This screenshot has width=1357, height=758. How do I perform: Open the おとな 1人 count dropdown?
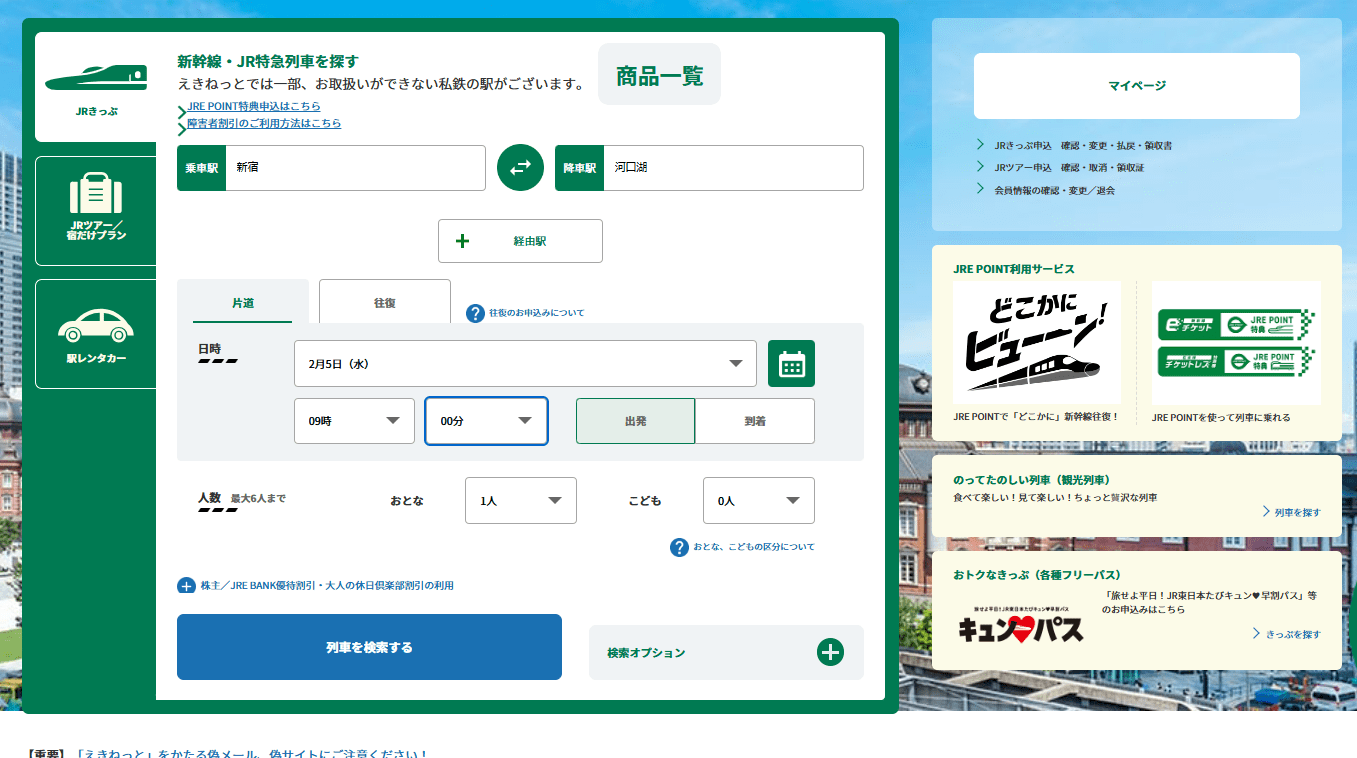click(520, 501)
